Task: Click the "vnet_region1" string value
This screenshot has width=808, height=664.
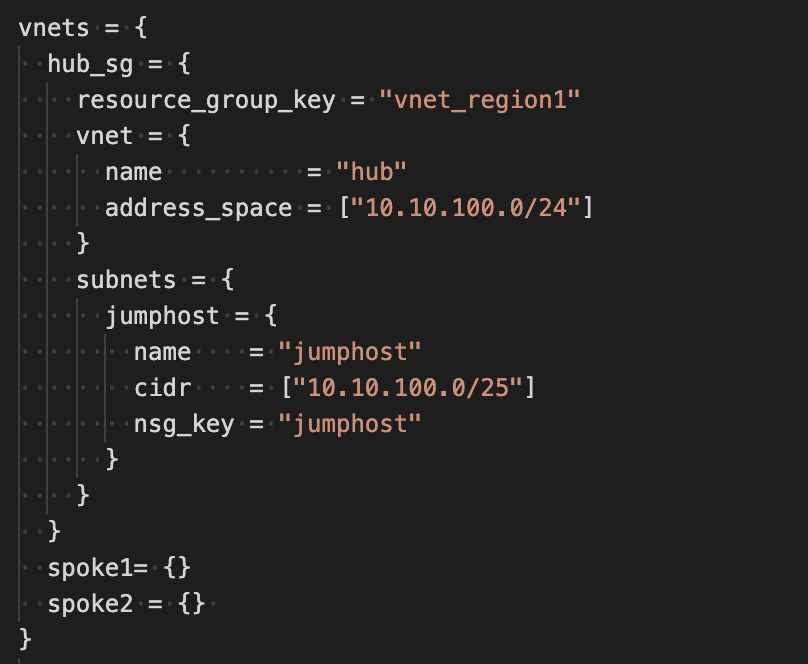Action: (480, 100)
